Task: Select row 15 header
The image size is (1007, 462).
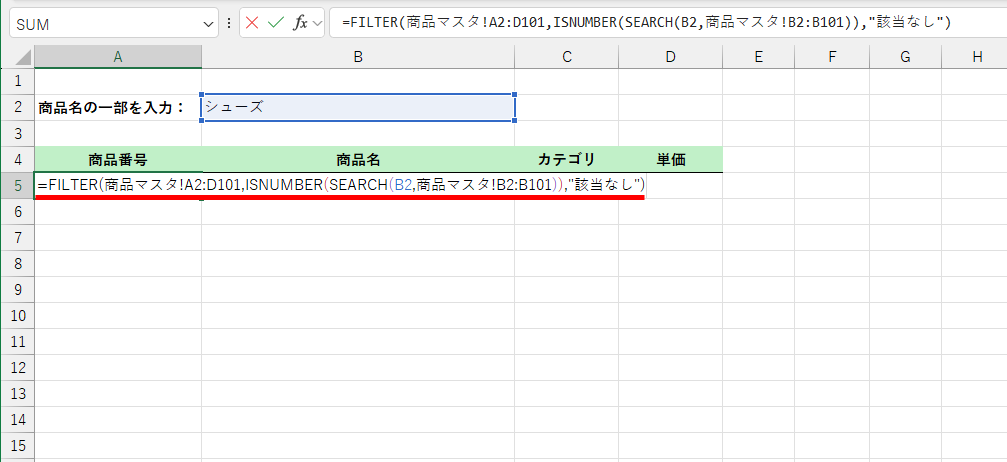Action: tap(17, 446)
